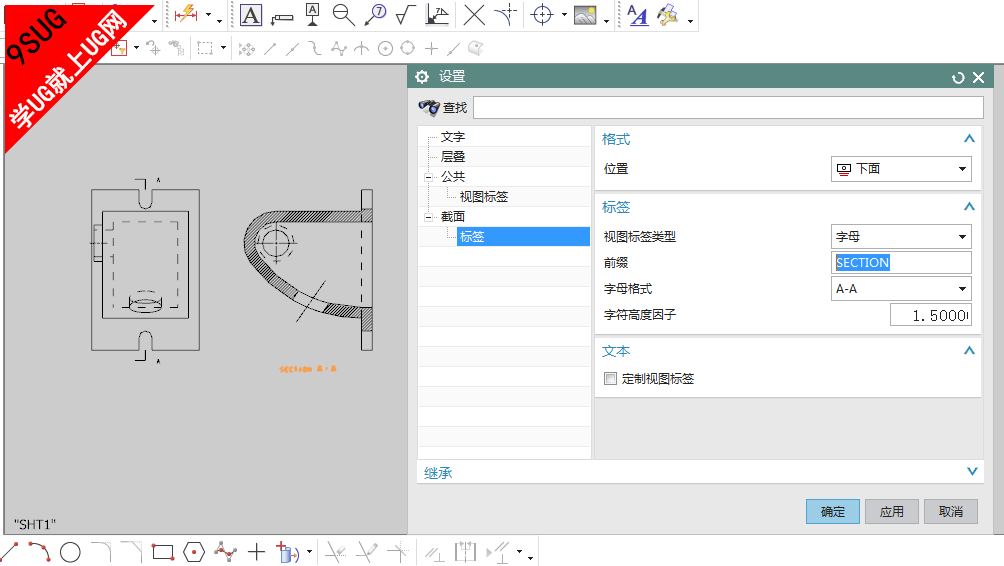Select the Fillet corner tool
1004x566 pixels.
(x=101, y=551)
